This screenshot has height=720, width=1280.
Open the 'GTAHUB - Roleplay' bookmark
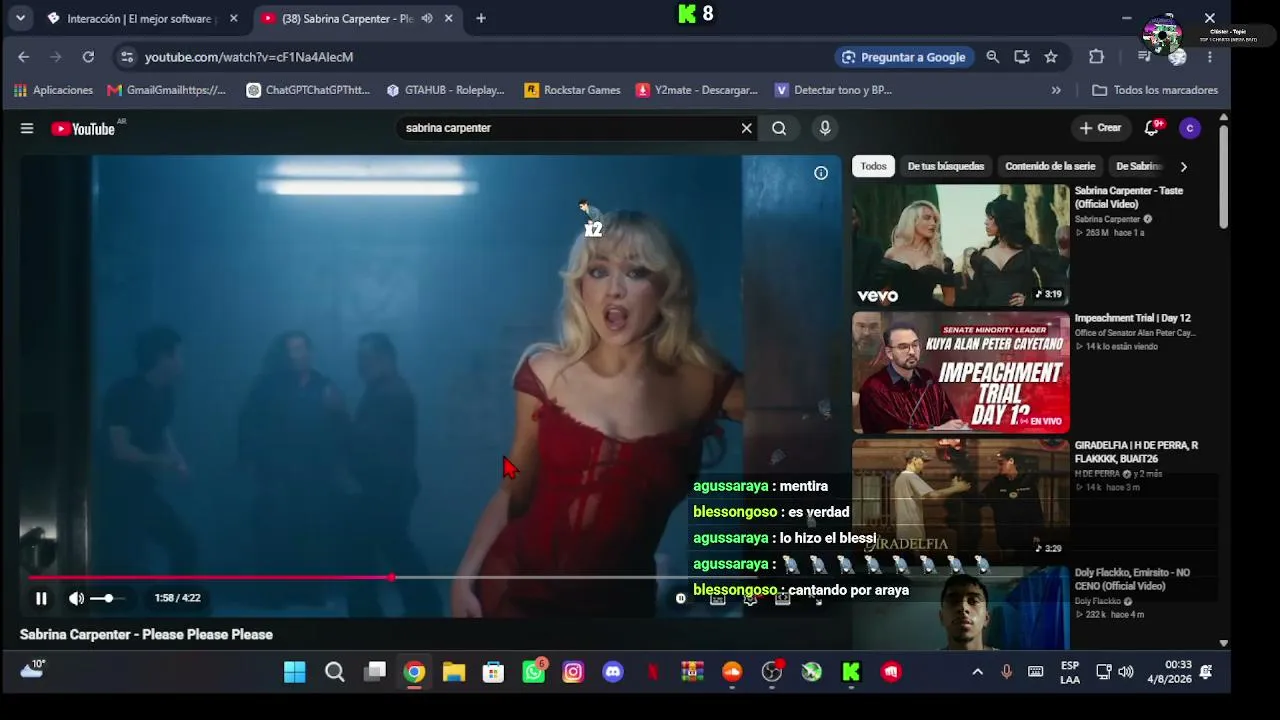445,90
